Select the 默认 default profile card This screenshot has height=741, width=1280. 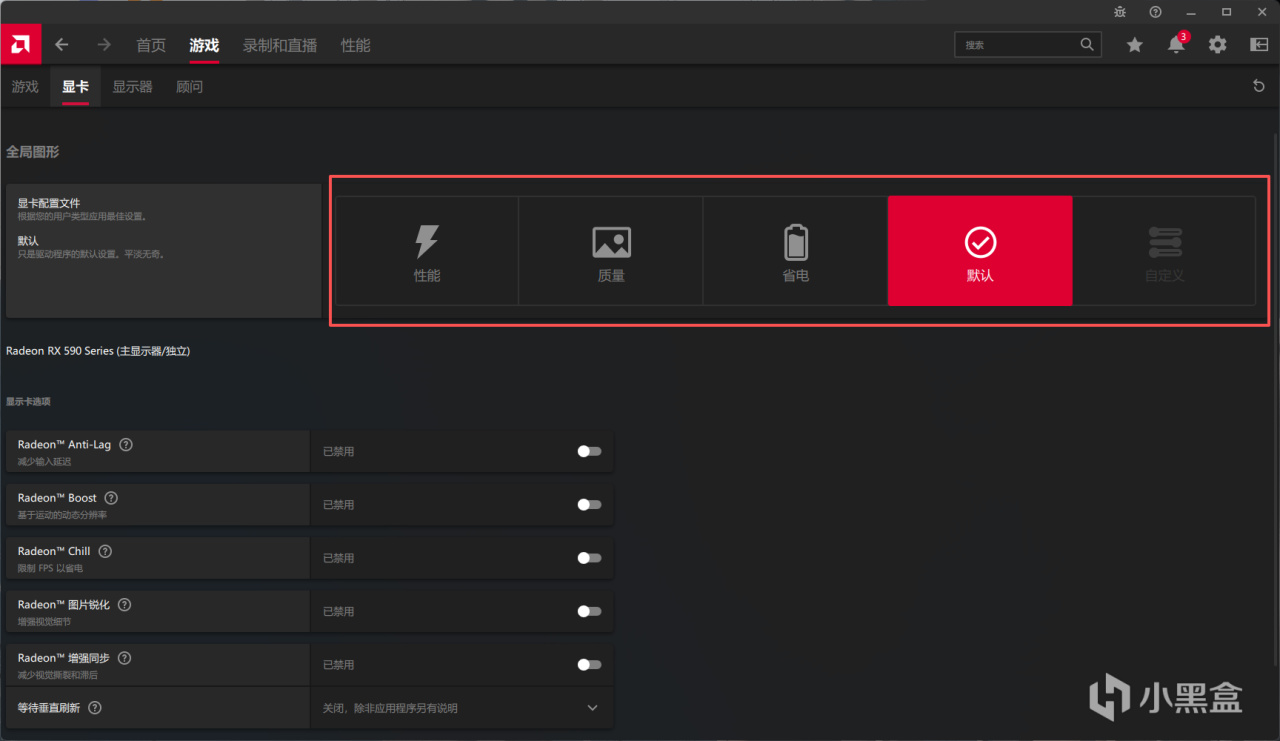pos(980,251)
